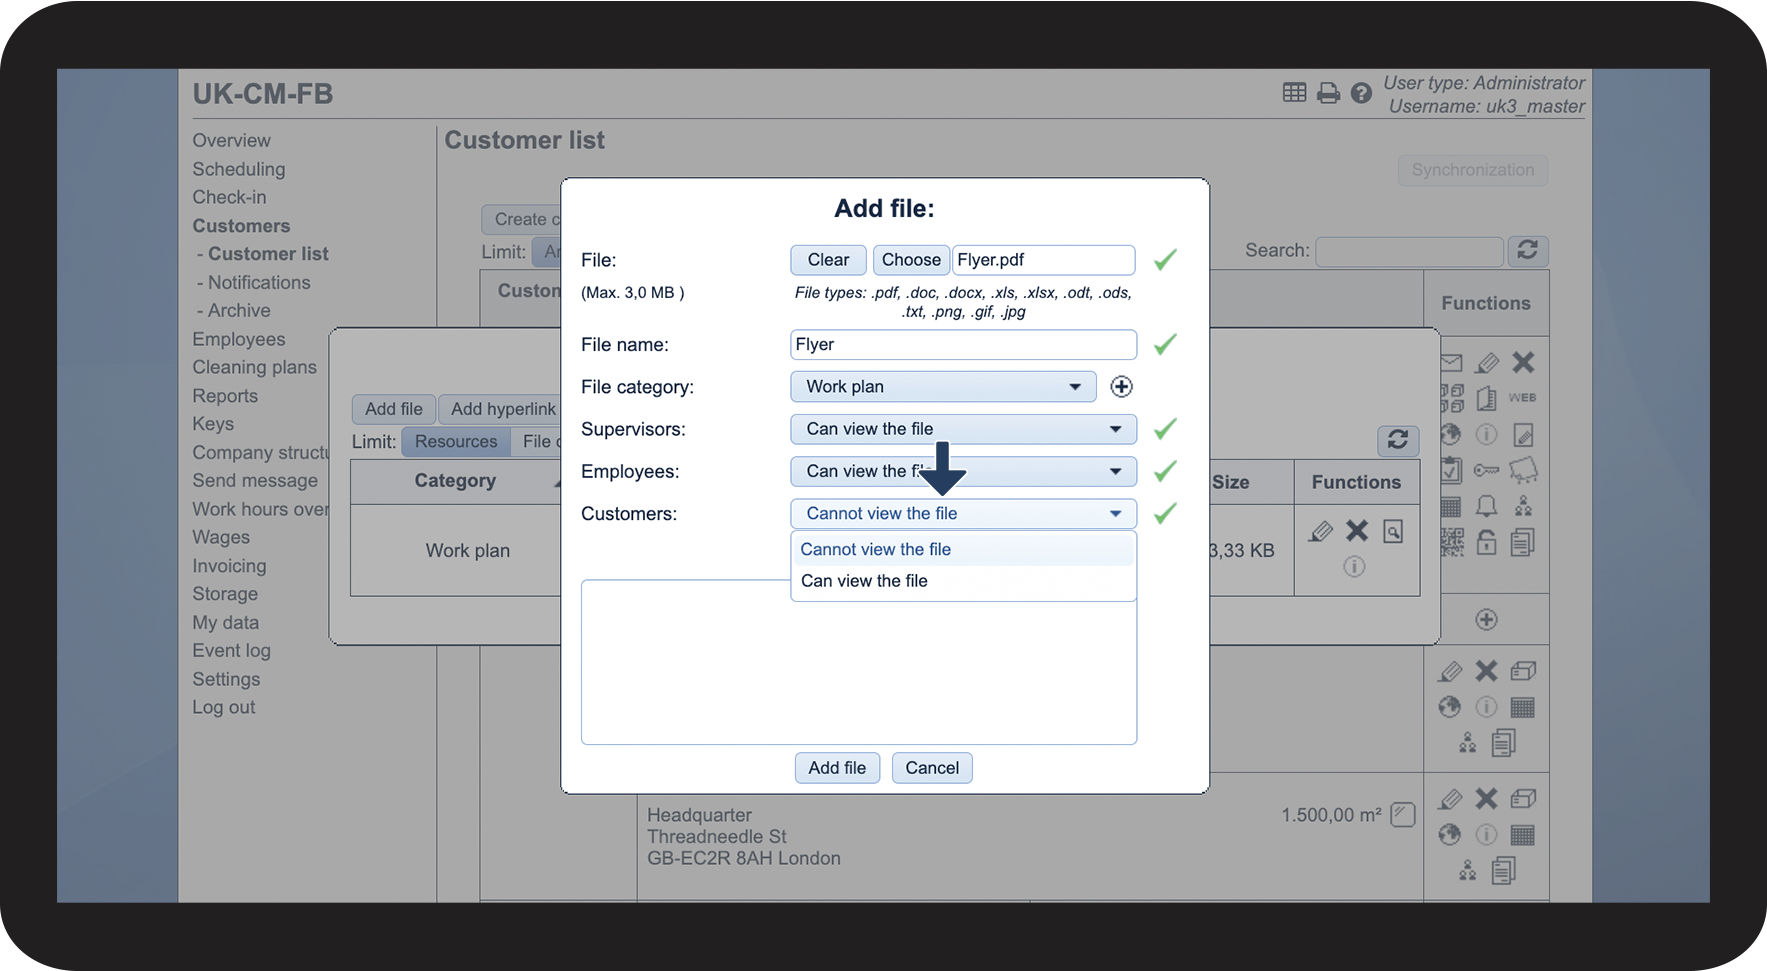
Task: Click the bell icon in customer functions
Action: pyautogui.click(x=1486, y=506)
